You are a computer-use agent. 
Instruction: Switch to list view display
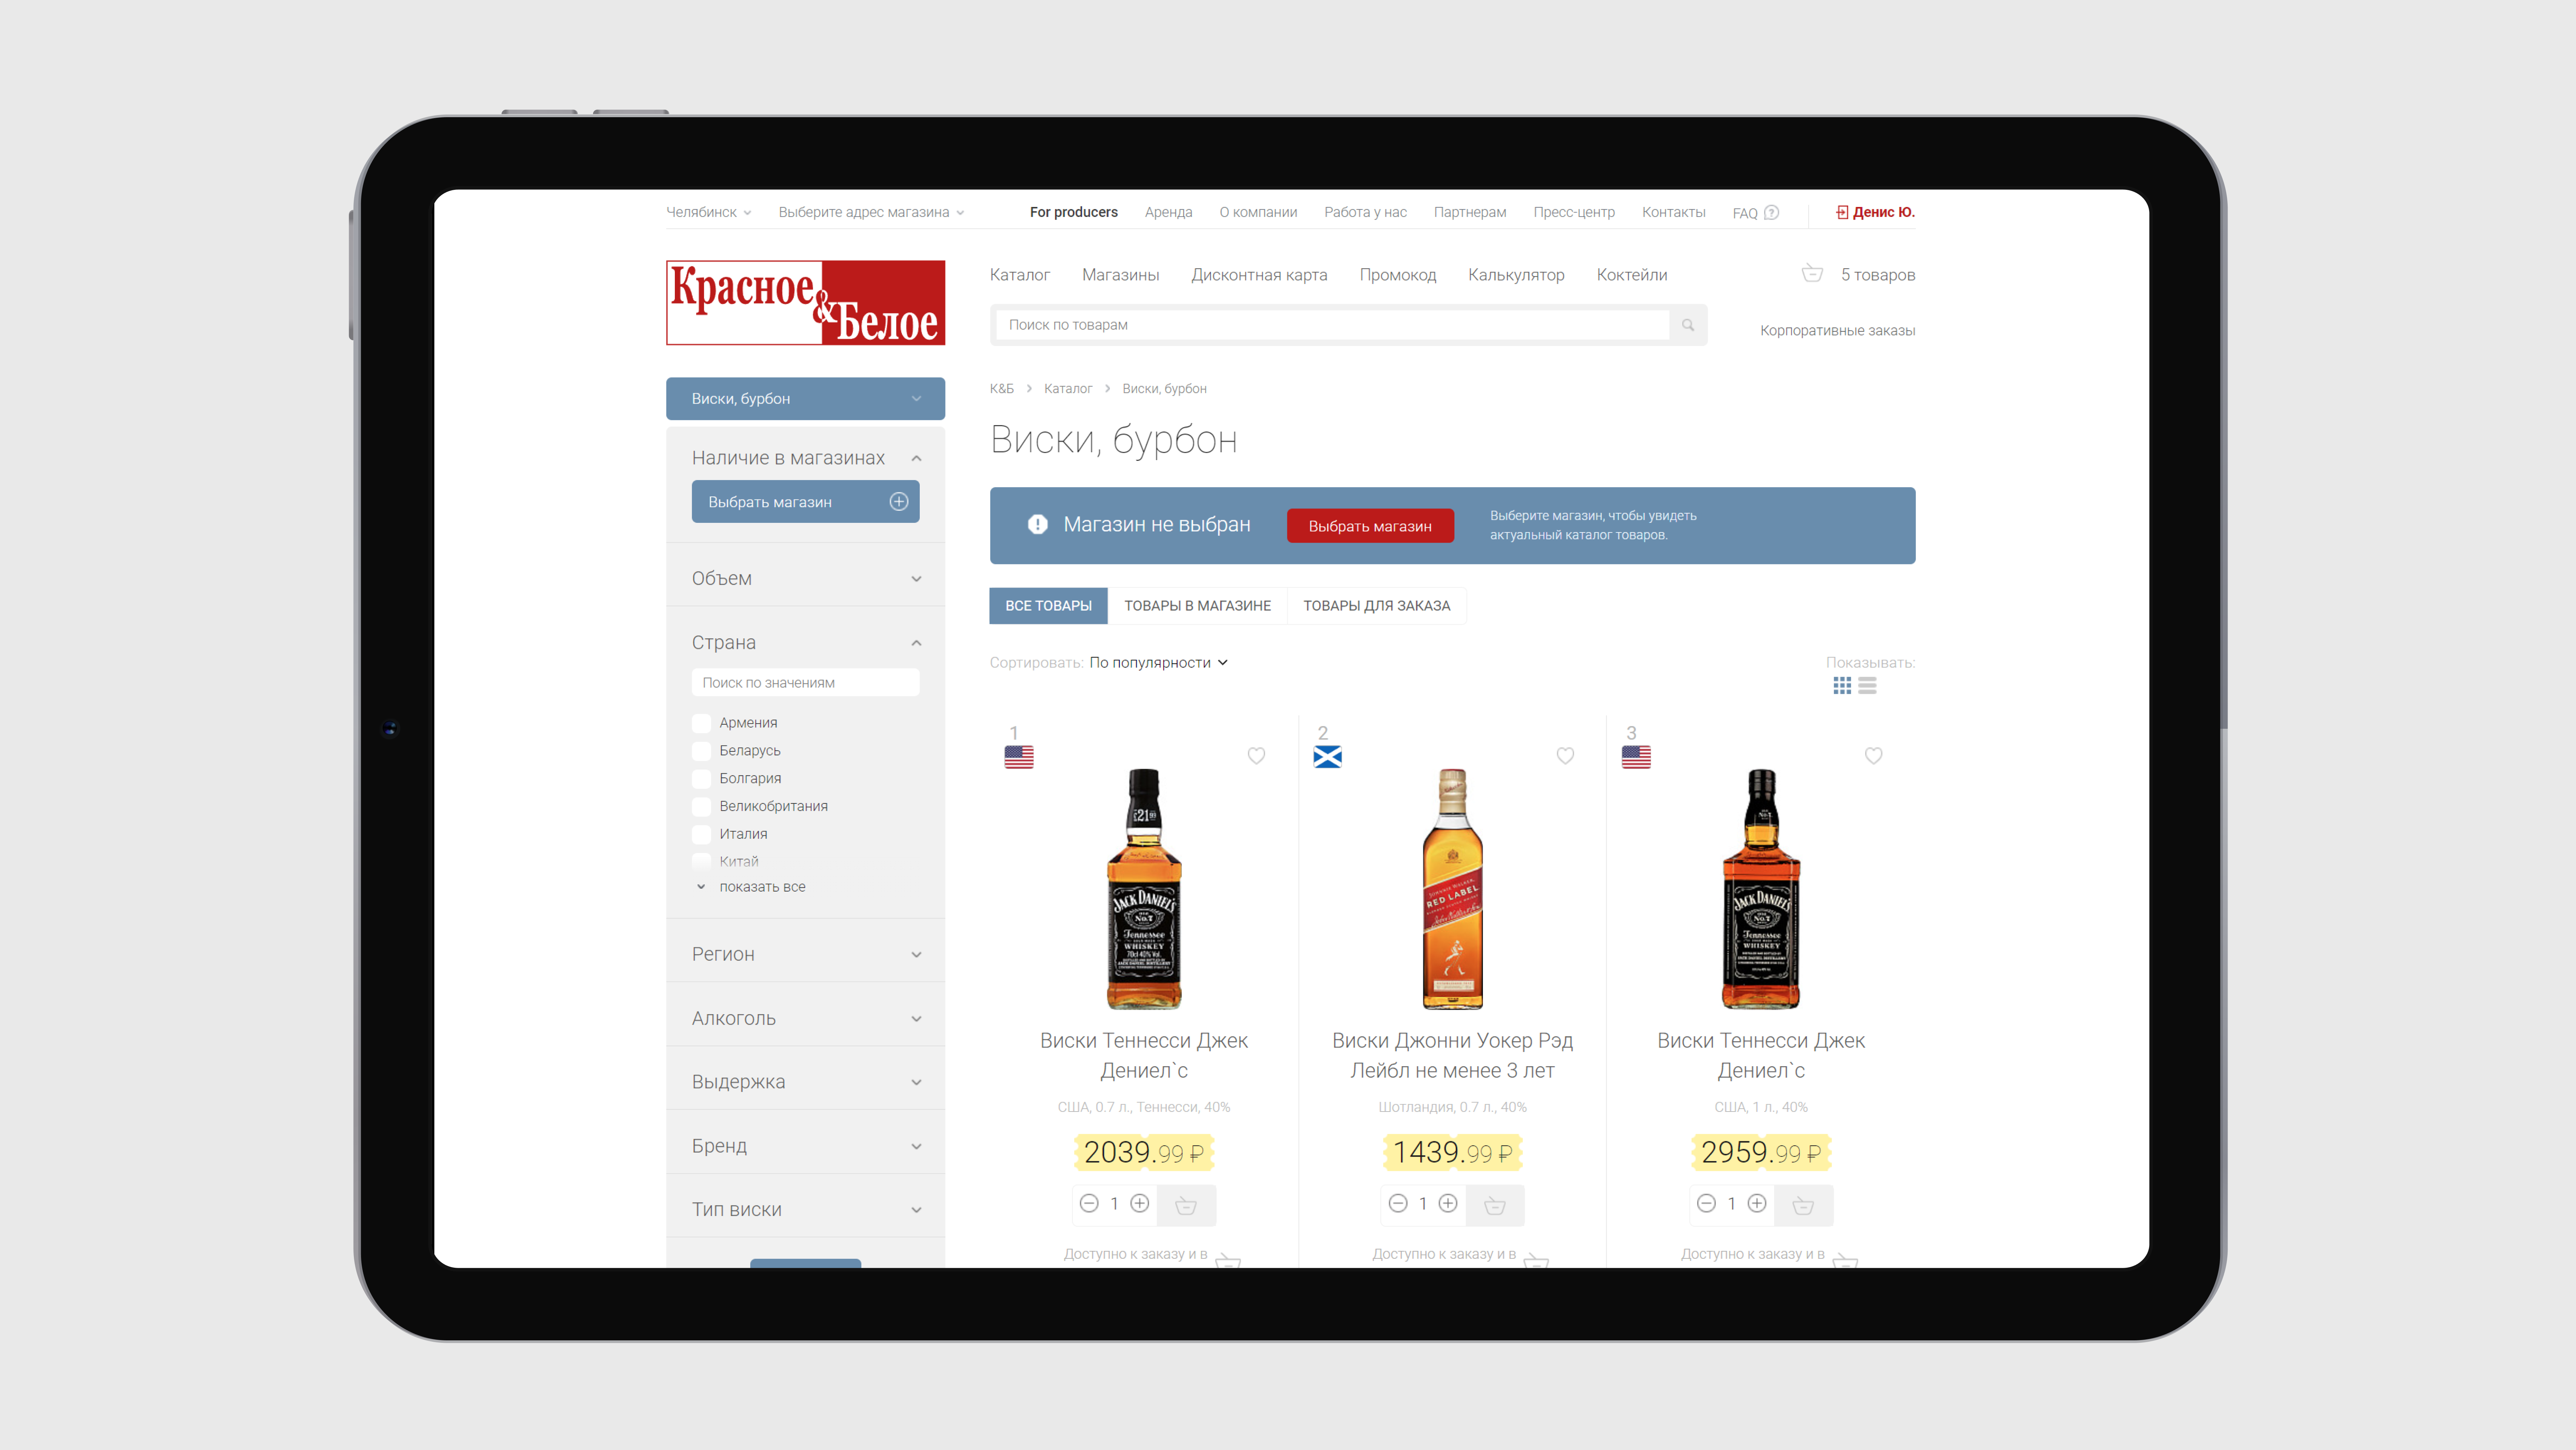pyautogui.click(x=1867, y=685)
